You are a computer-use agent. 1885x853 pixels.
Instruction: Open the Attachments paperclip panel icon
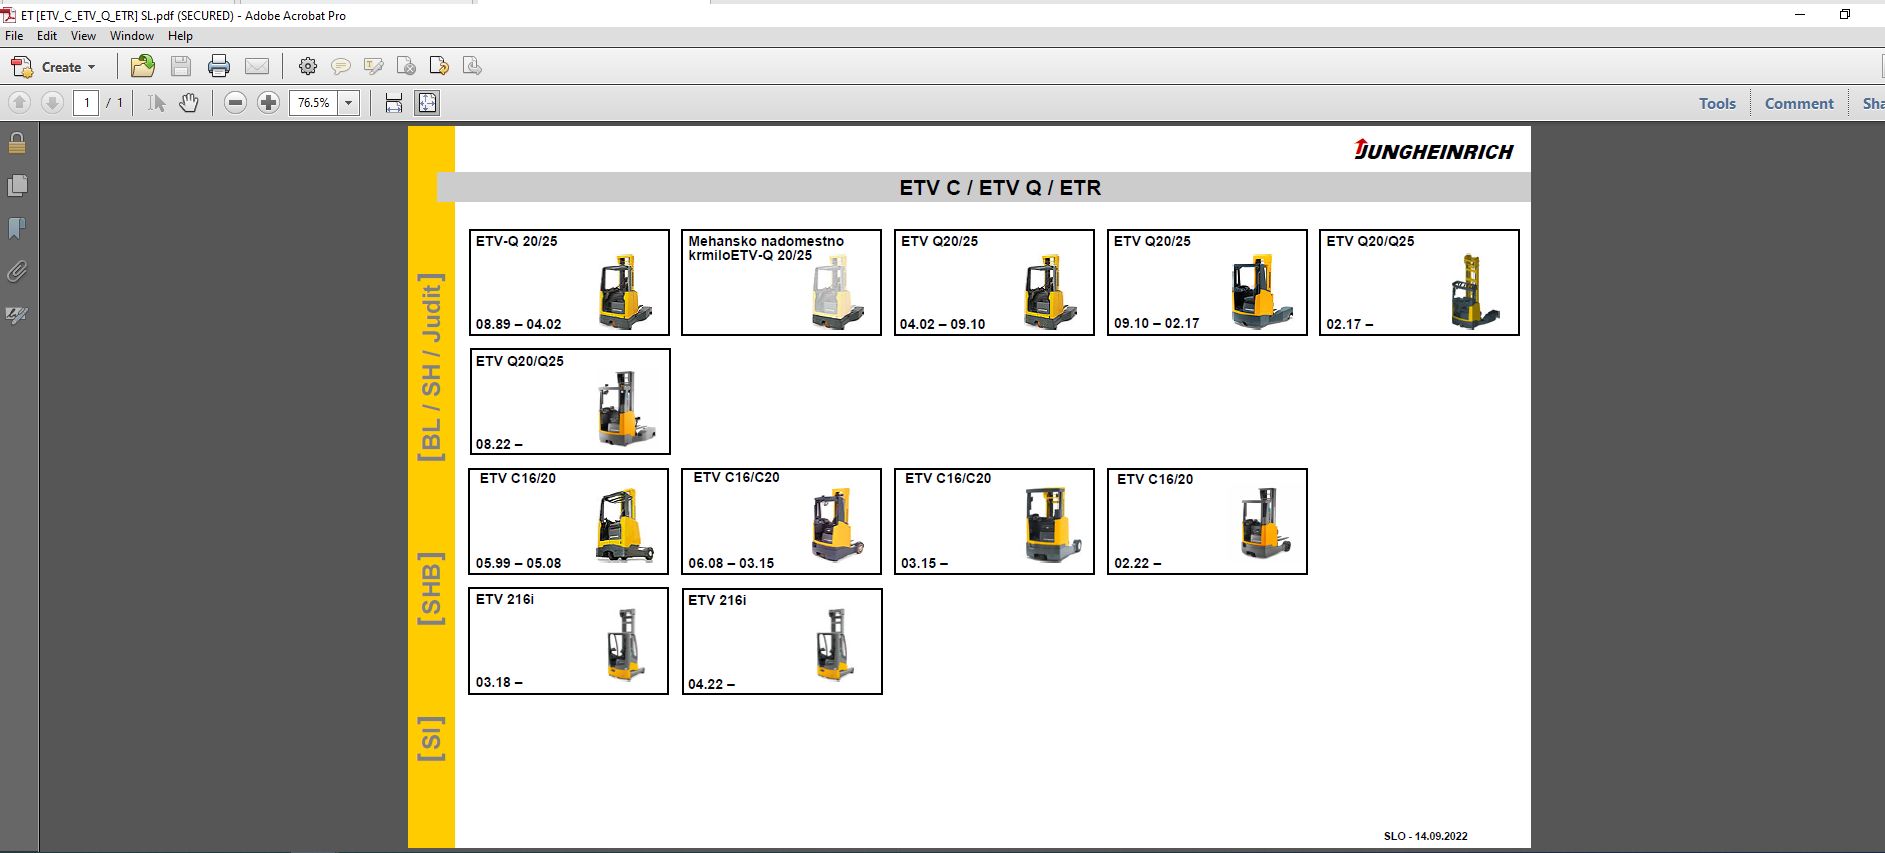[17, 272]
